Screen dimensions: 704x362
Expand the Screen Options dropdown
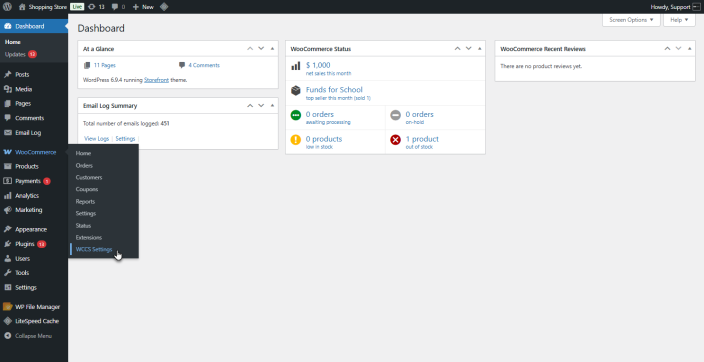(631, 20)
